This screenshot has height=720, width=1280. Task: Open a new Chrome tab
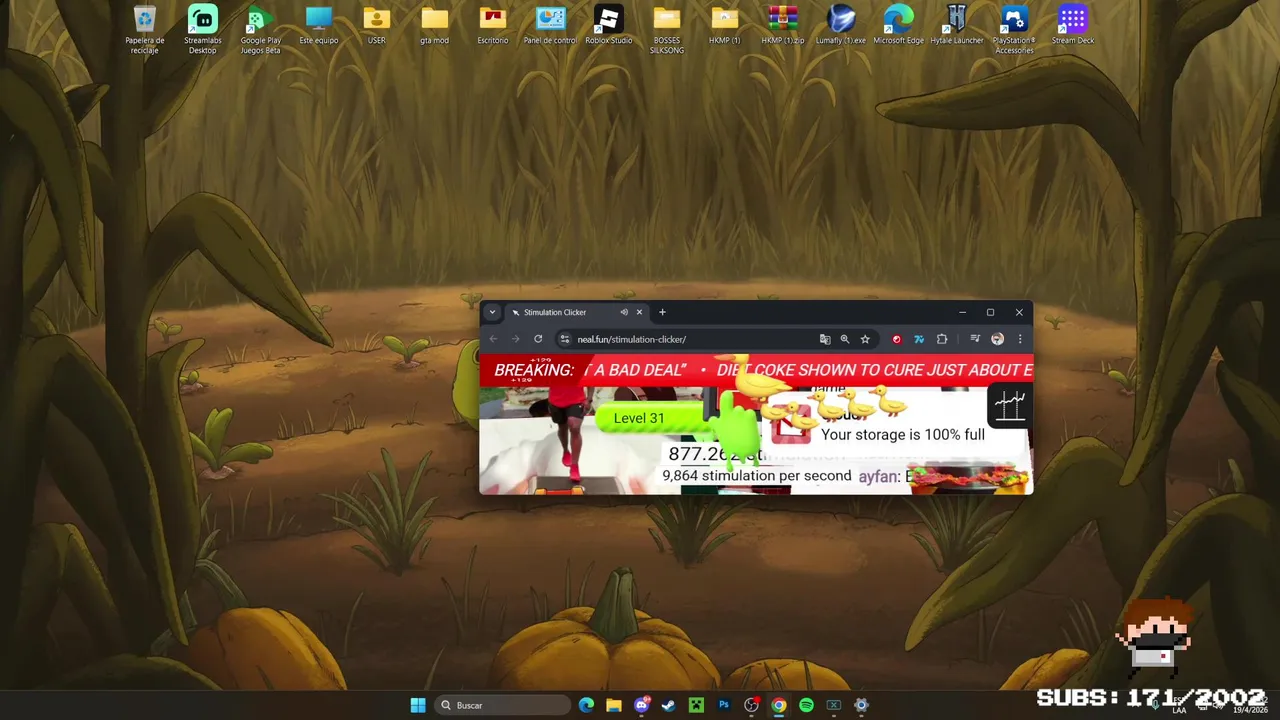click(662, 312)
